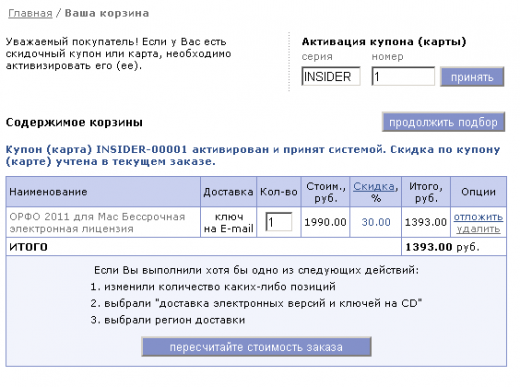Click the принять button
Viewport: 520px width, 387px height.
point(472,77)
